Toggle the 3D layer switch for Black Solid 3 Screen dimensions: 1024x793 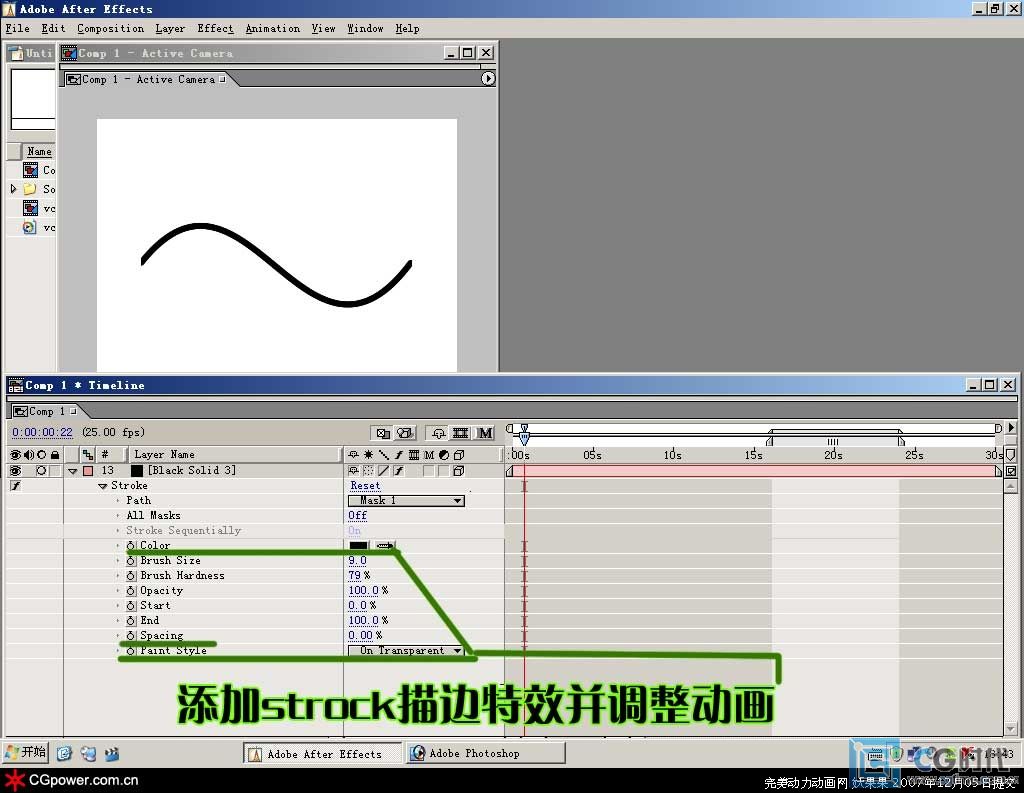458,471
